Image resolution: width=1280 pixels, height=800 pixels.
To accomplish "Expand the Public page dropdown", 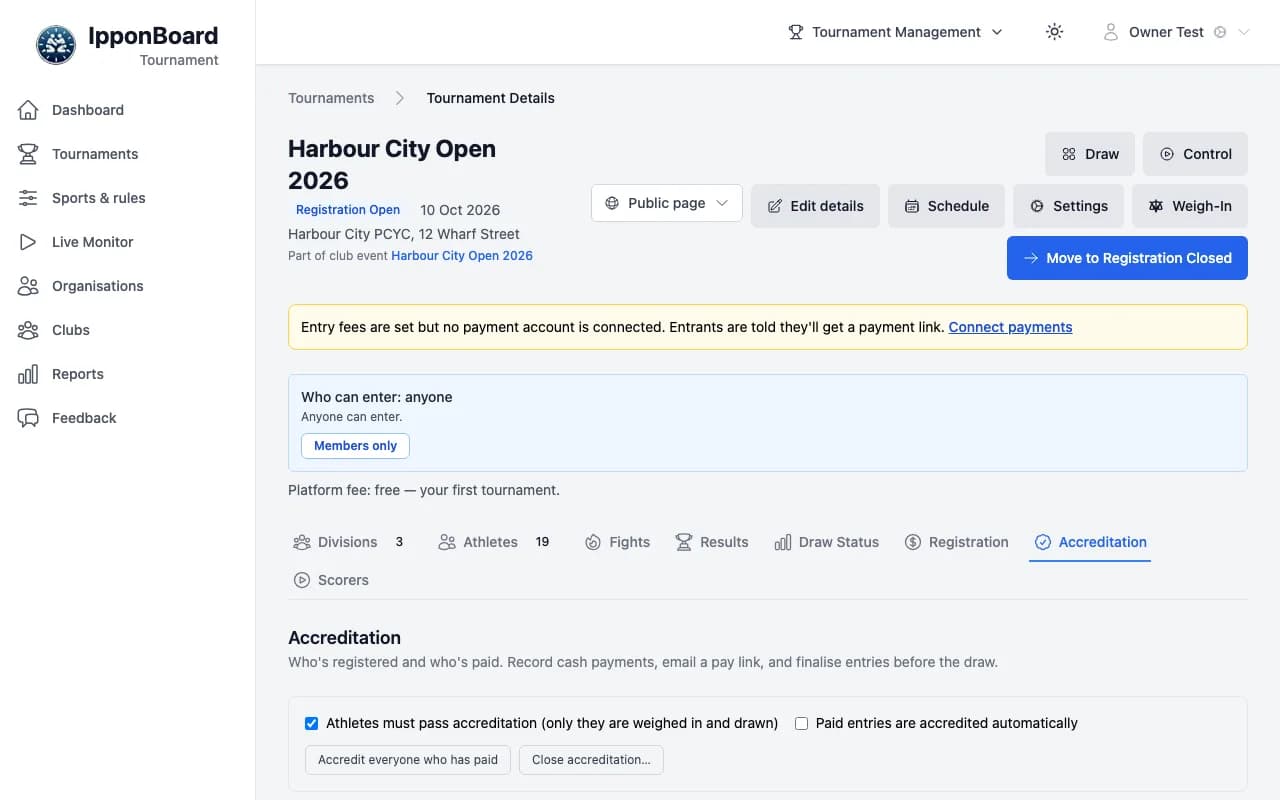I will pyautogui.click(x=667, y=203).
